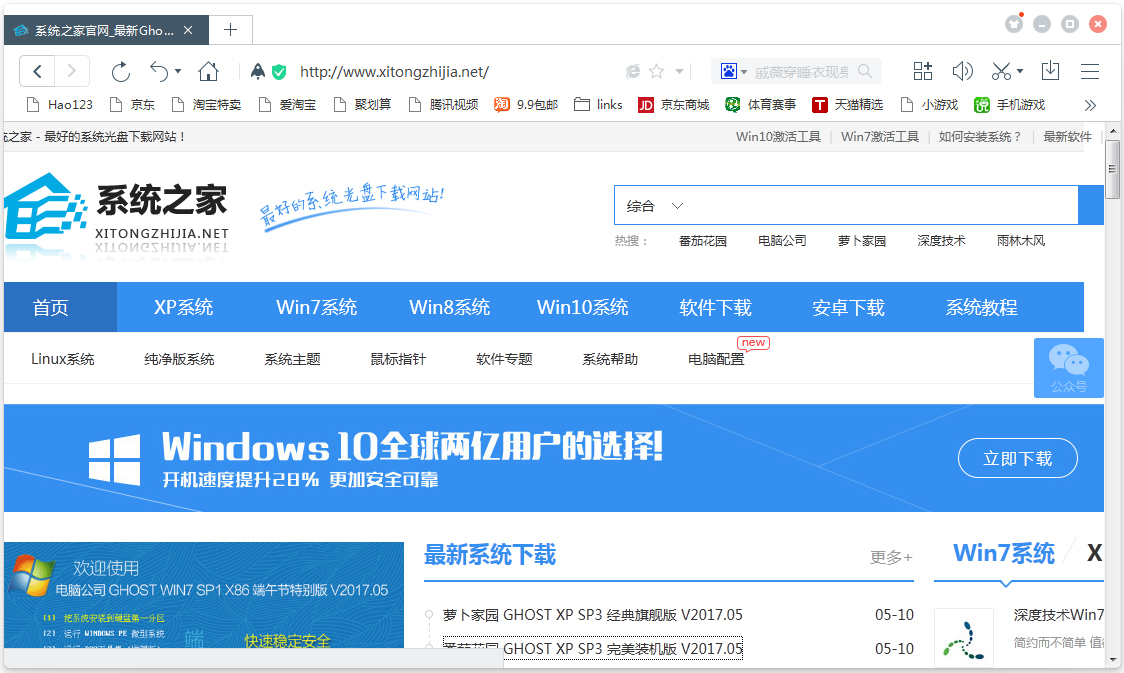Open the extensions grid icon
This screenshot has height=673, width=1124.
click(923, 71)
